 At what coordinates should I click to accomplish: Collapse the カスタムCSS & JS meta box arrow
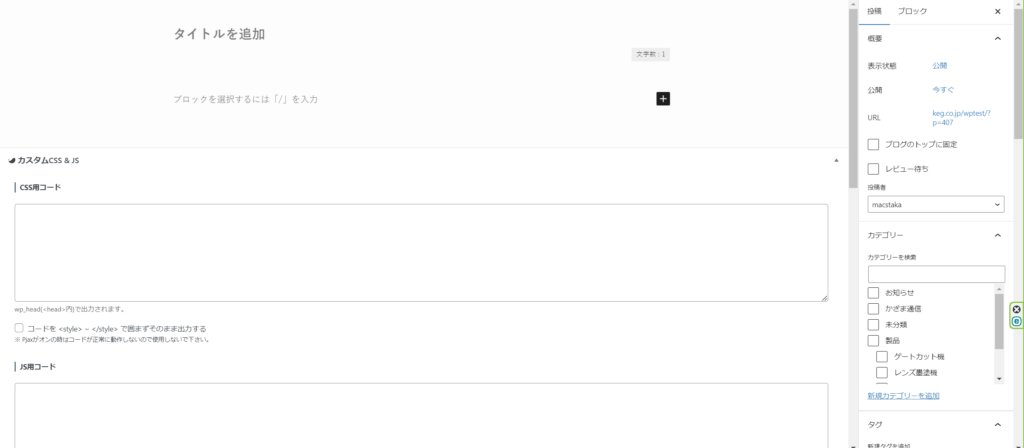[836, 160]
